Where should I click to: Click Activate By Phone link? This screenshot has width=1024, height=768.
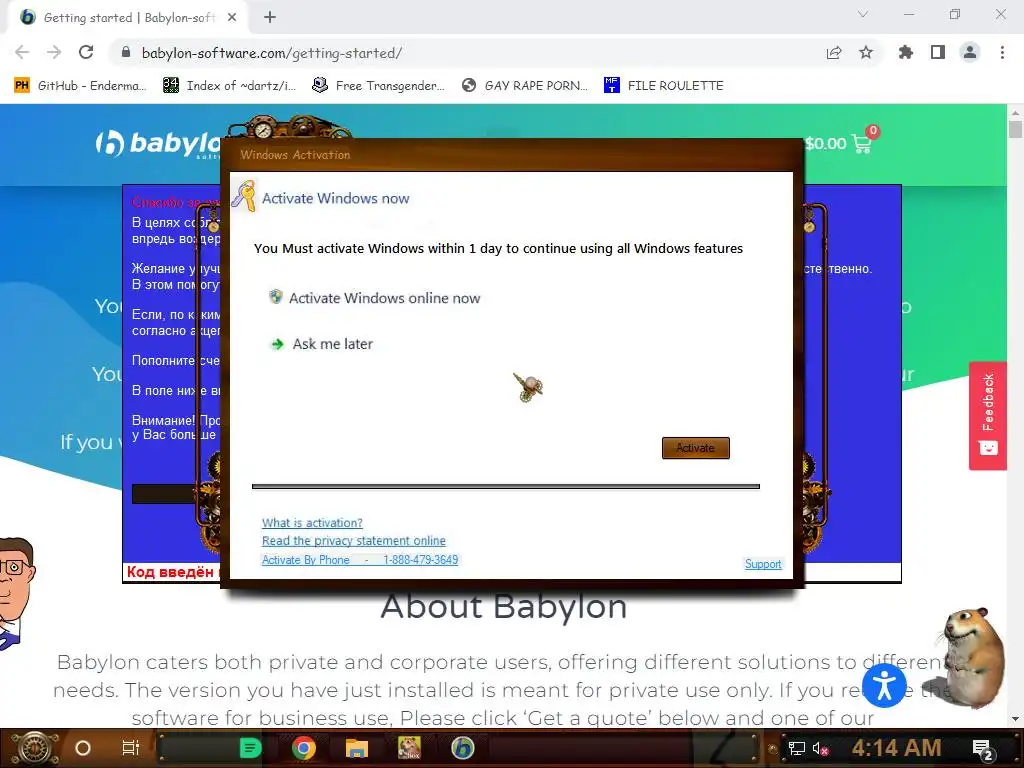pyautogui.click(x=360, y=560)
